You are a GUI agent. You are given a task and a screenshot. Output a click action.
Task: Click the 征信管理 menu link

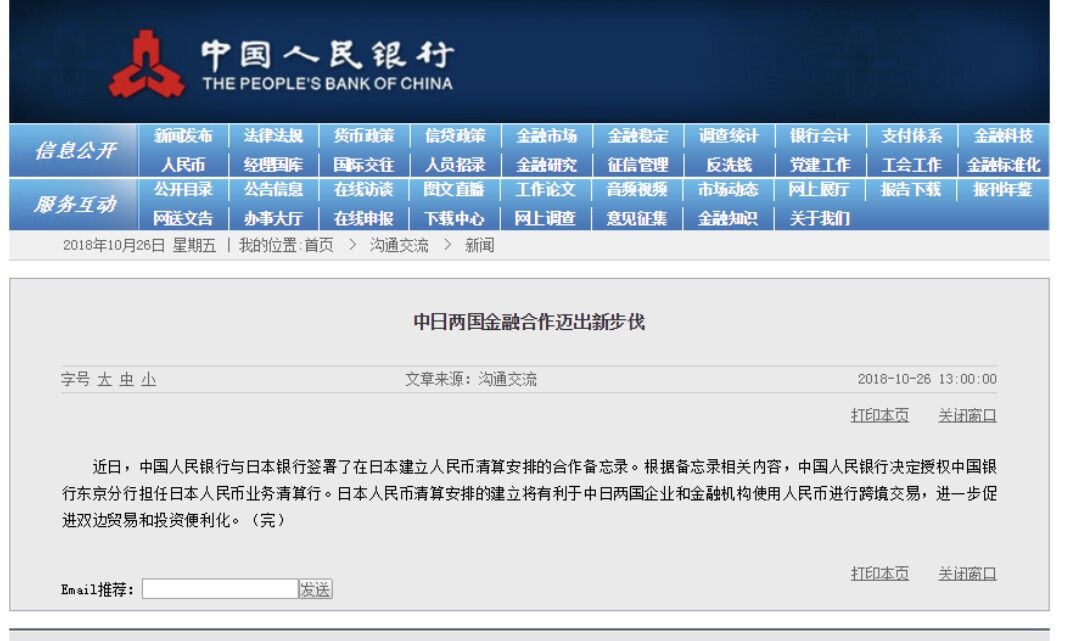[x=637, y=165]
